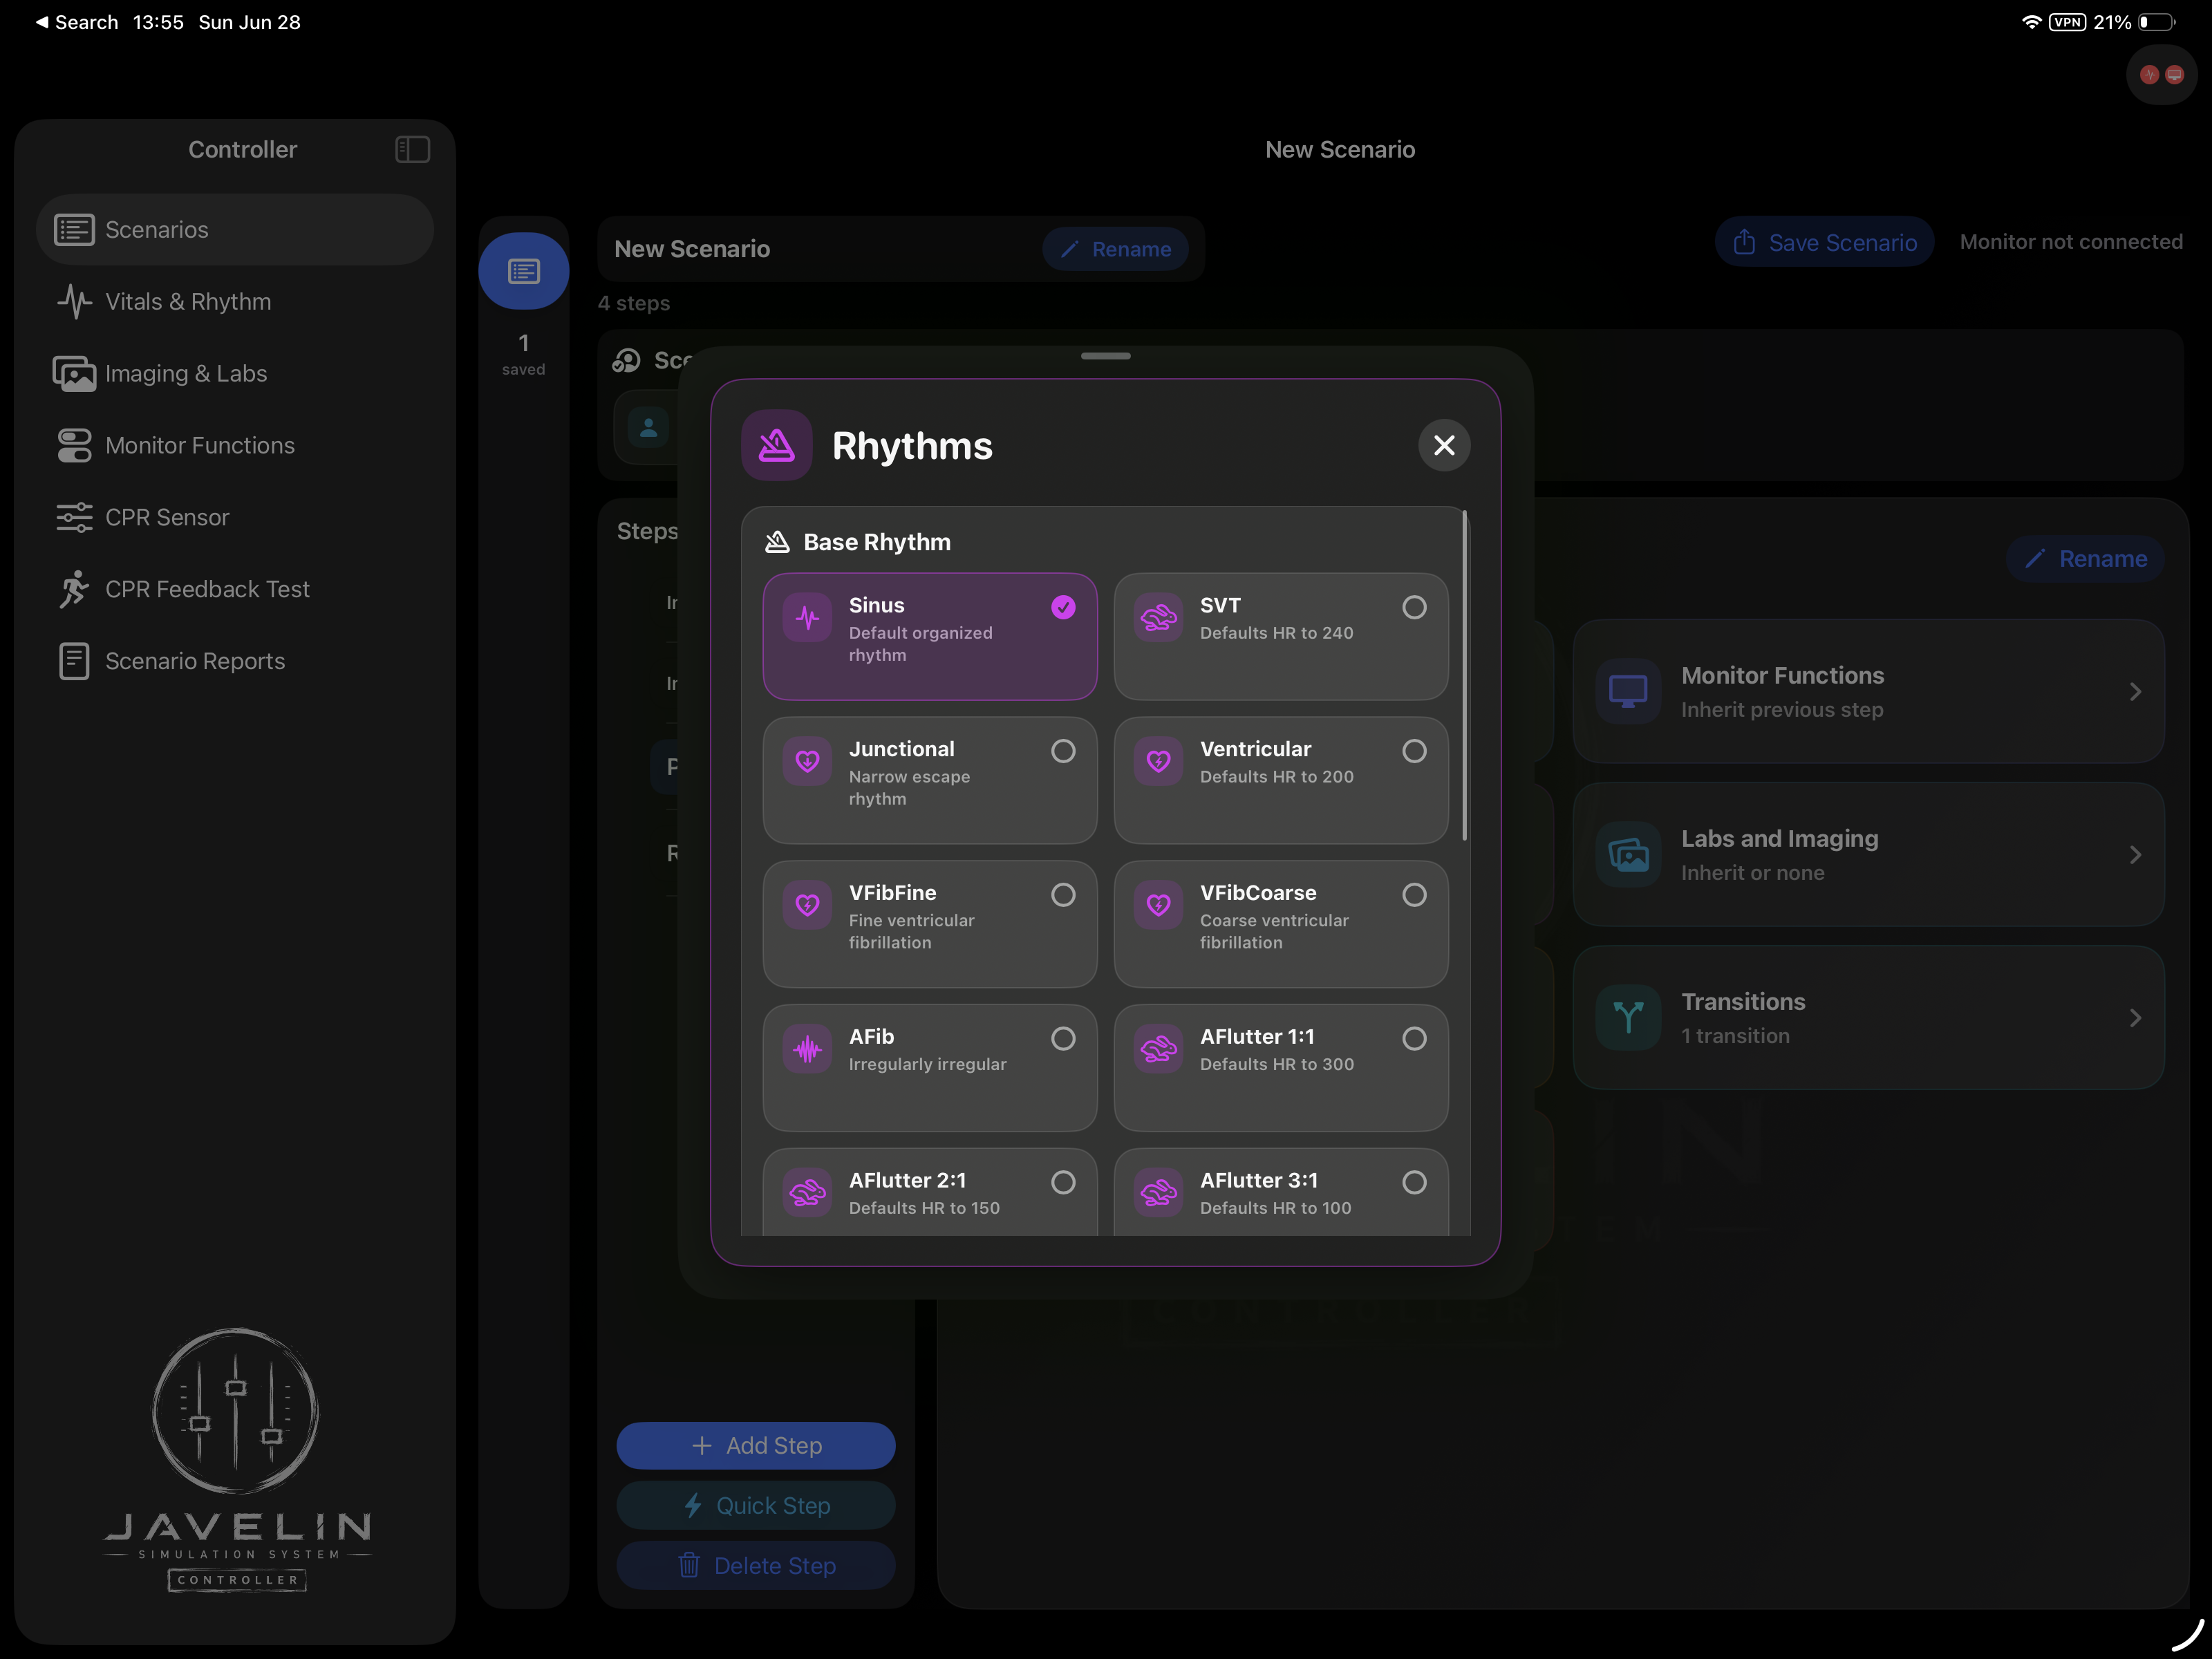The image size is (2212, 1659).
Task: Select the Junctional rhythm radio button
Action: (x=1063, y=751)
